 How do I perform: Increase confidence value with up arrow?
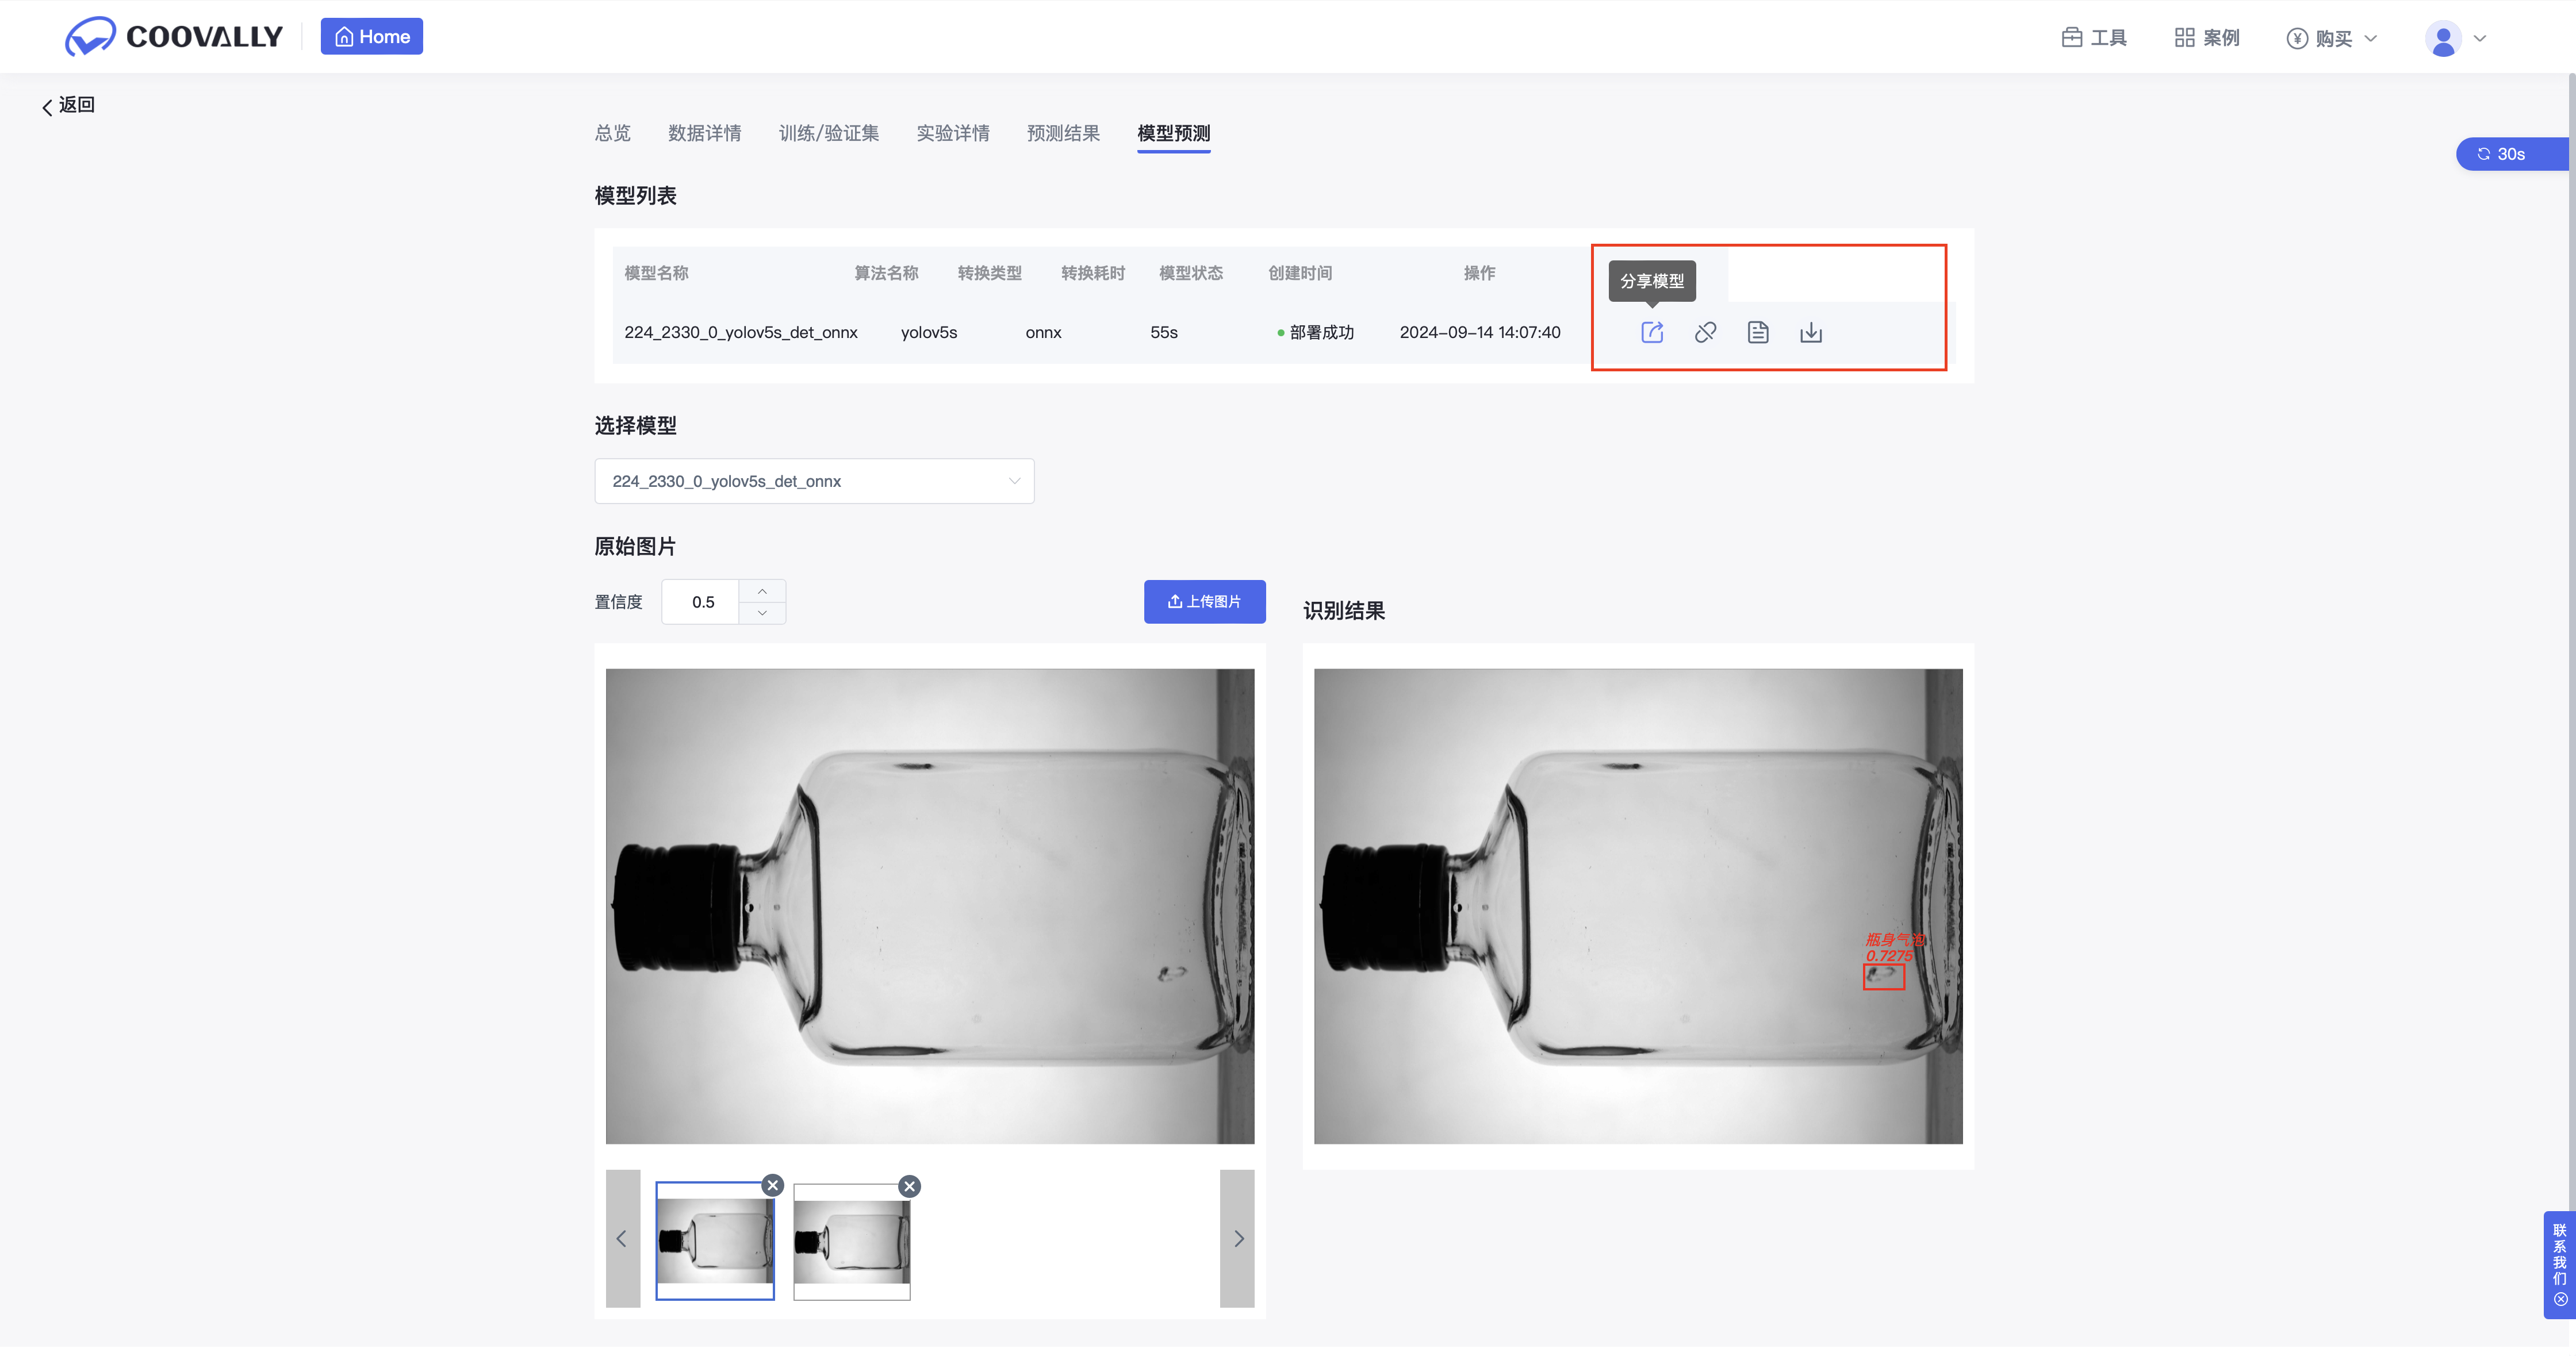(762, 592)
